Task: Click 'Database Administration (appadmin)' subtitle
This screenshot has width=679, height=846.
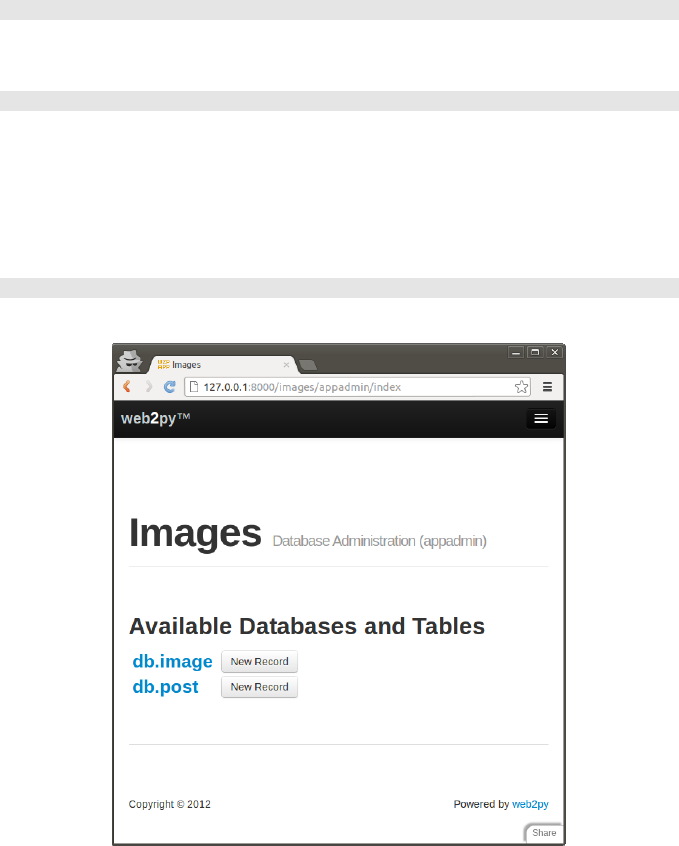Action: tap(379, 541)
